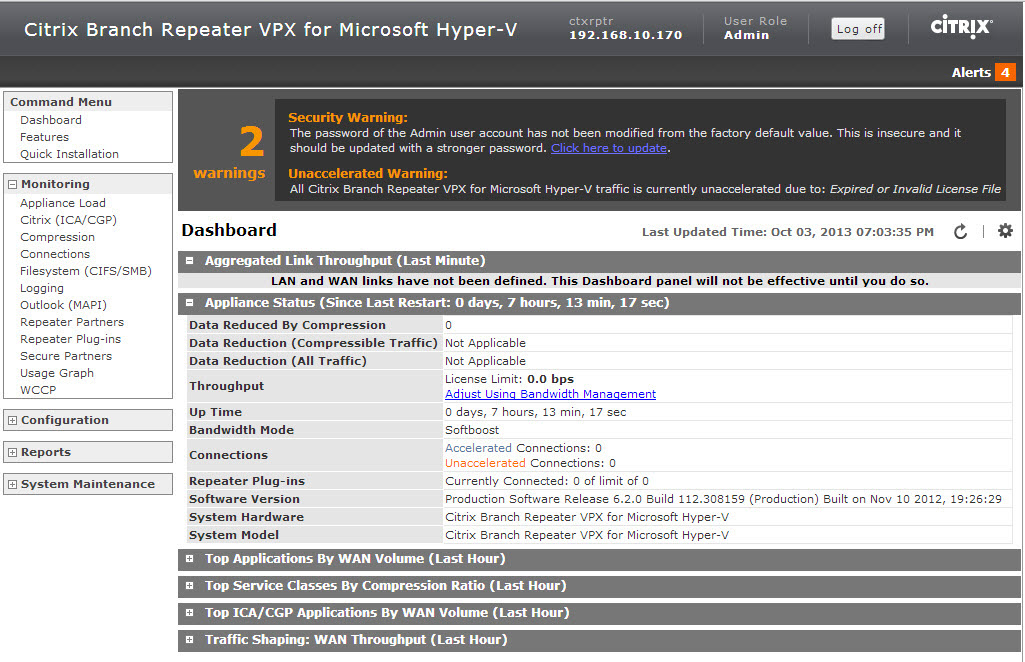
Task: Expand Top ICA/CGP Applications panel
Action: (190, 612)
